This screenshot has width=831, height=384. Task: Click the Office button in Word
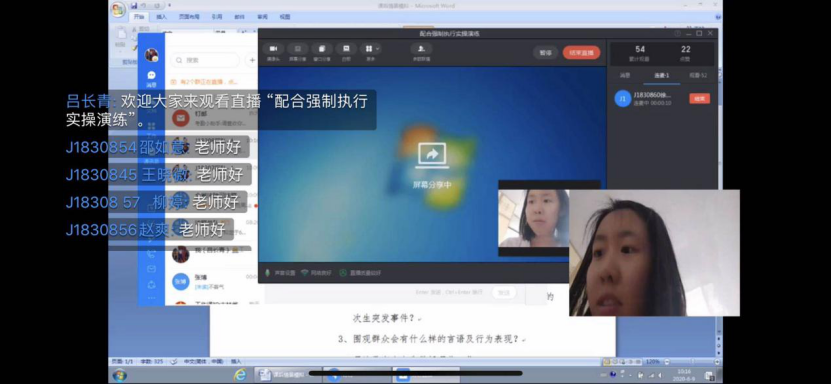click(119, 9)
